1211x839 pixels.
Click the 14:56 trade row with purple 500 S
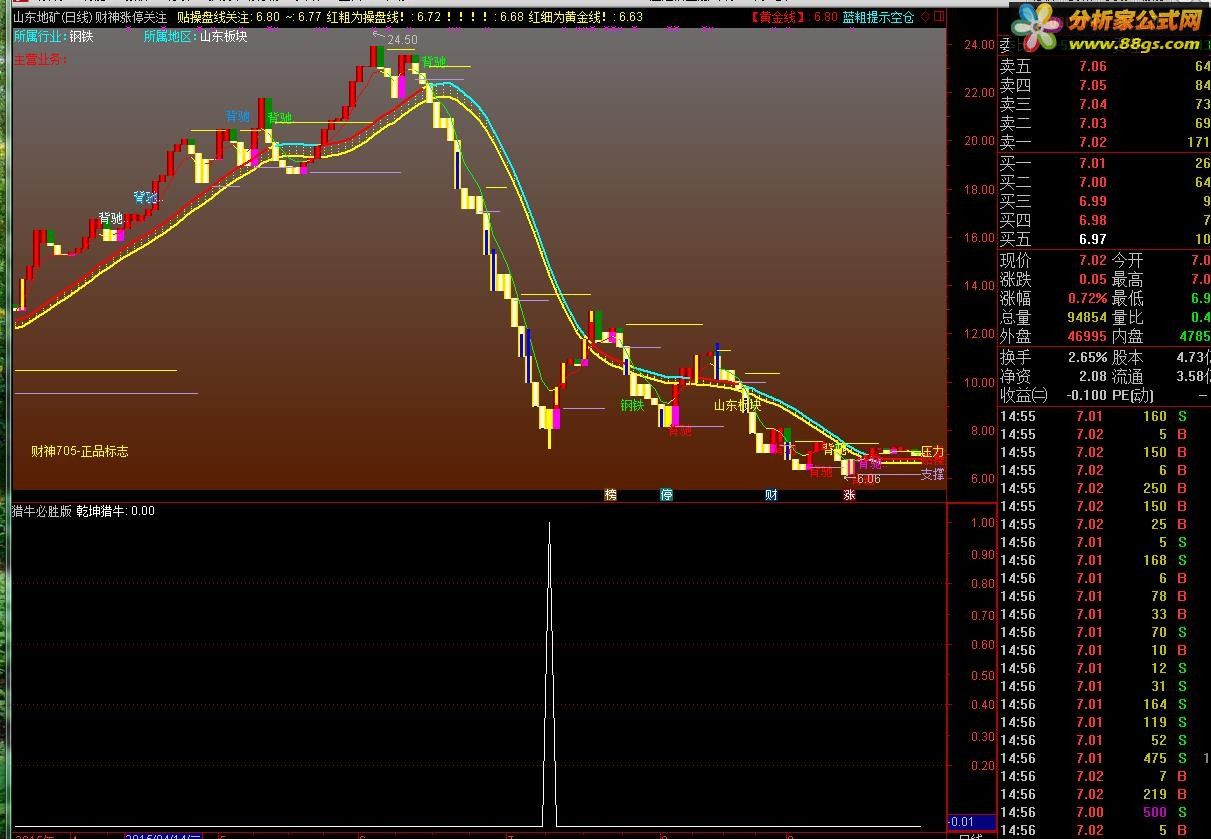pyautogui.click(x=1104, y=812)
